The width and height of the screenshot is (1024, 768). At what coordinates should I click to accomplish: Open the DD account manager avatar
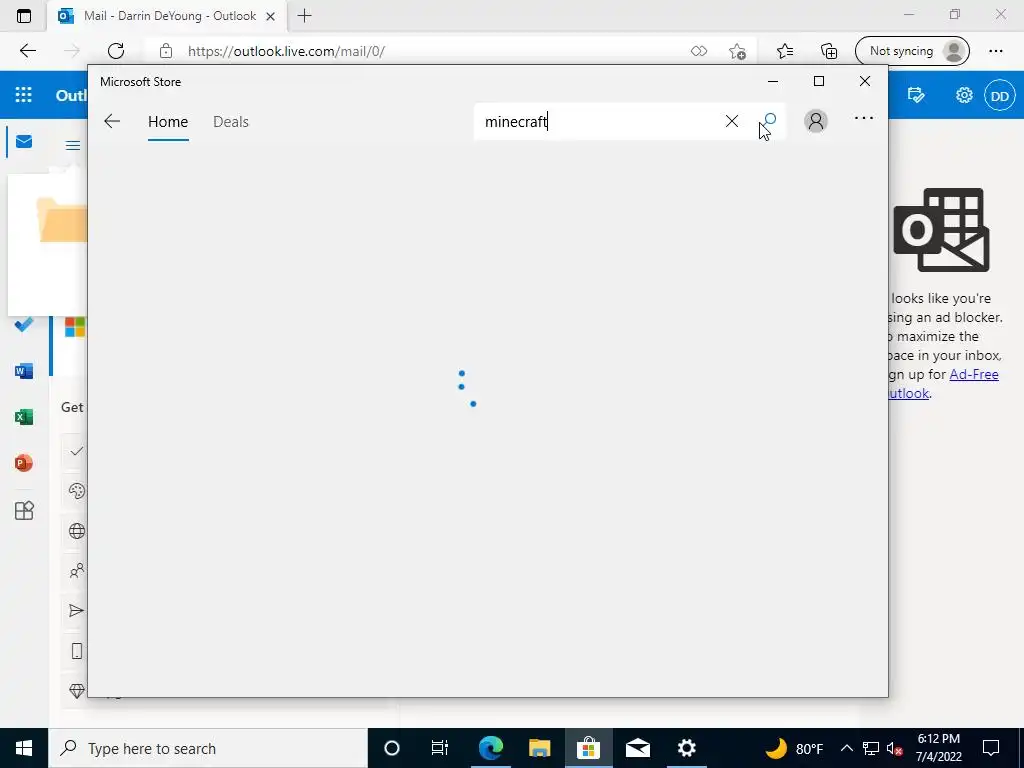point(999,96)
